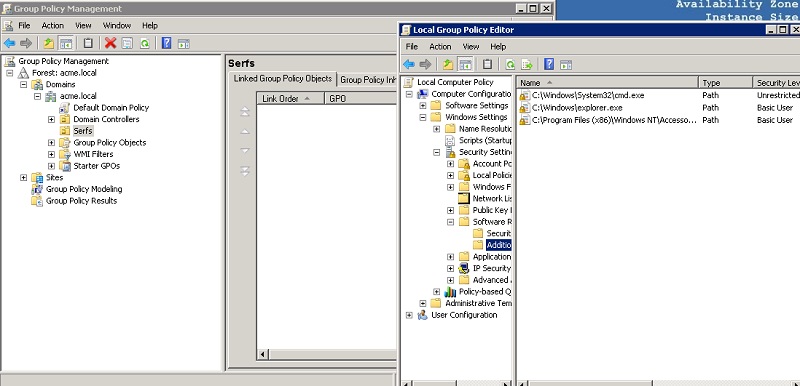Screen dimensions: 800x386
Task: Click Back arrow in Group Policy Management toolbar
Action: [9, 43]
